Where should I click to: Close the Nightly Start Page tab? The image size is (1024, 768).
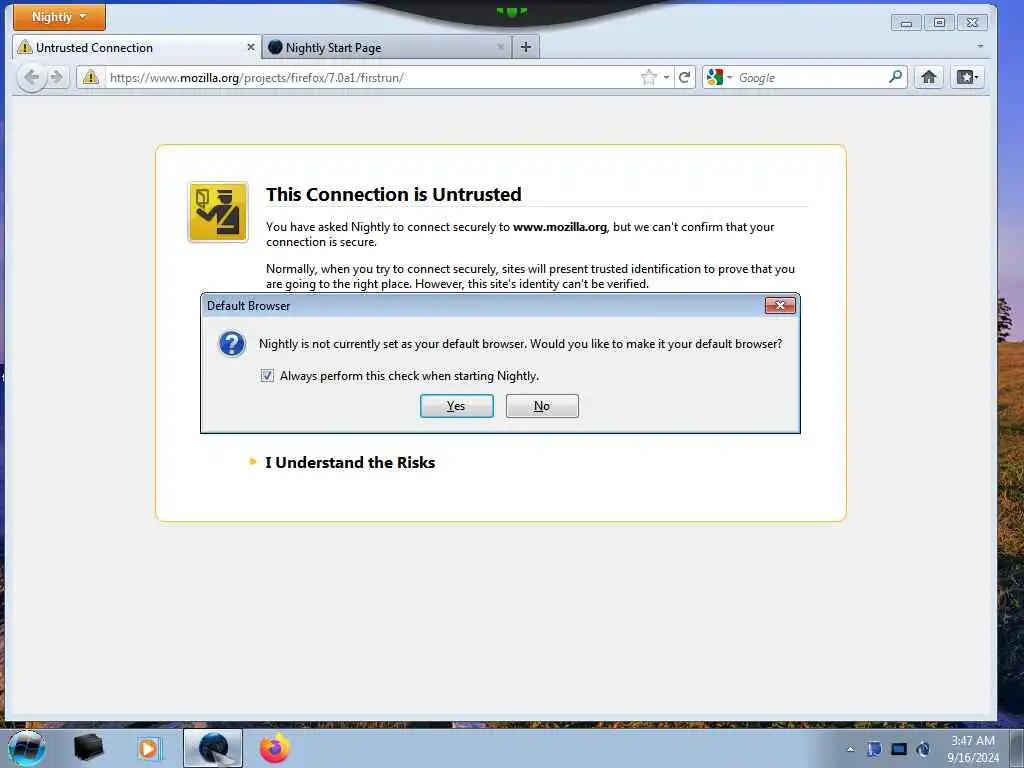point(500,48)
